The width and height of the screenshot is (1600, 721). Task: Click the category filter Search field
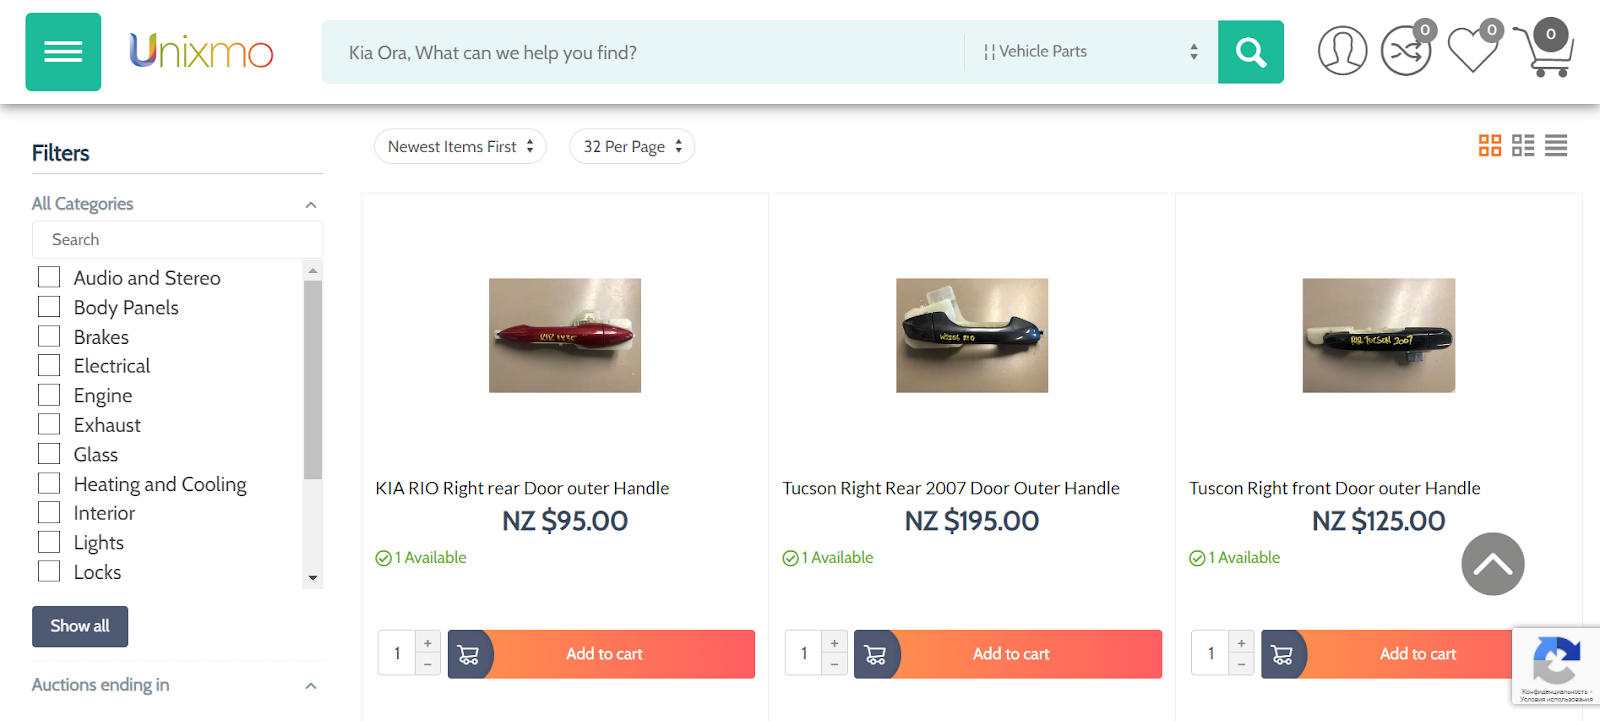coord(178,240)
